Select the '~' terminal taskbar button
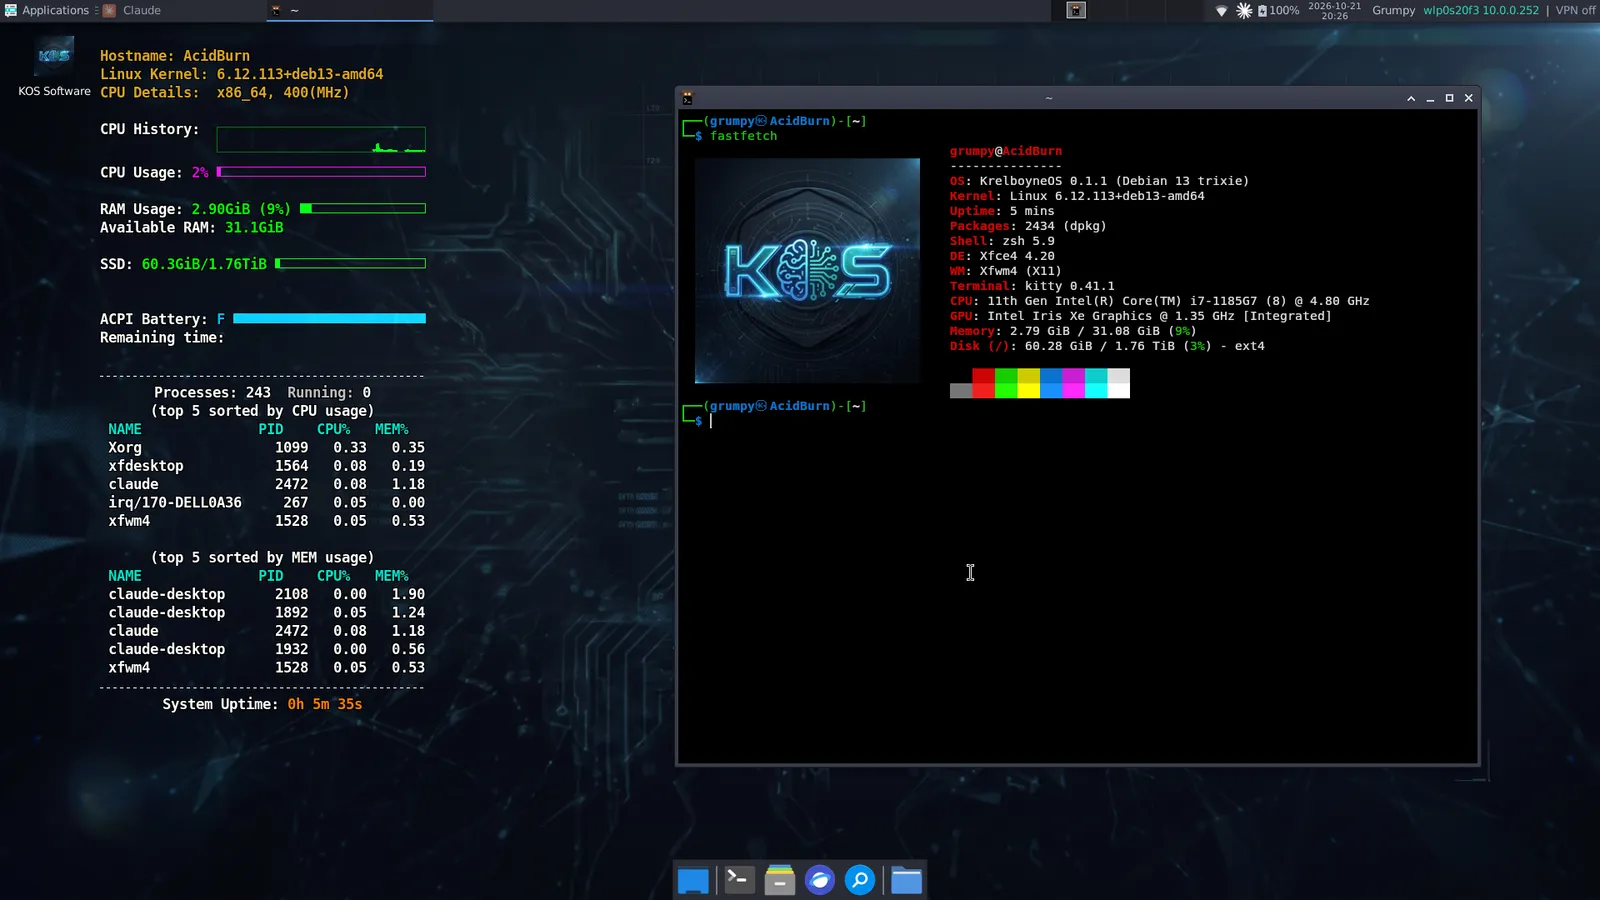Image resolution: width=1600 pixels, height=900 pixels. [350, 10]
